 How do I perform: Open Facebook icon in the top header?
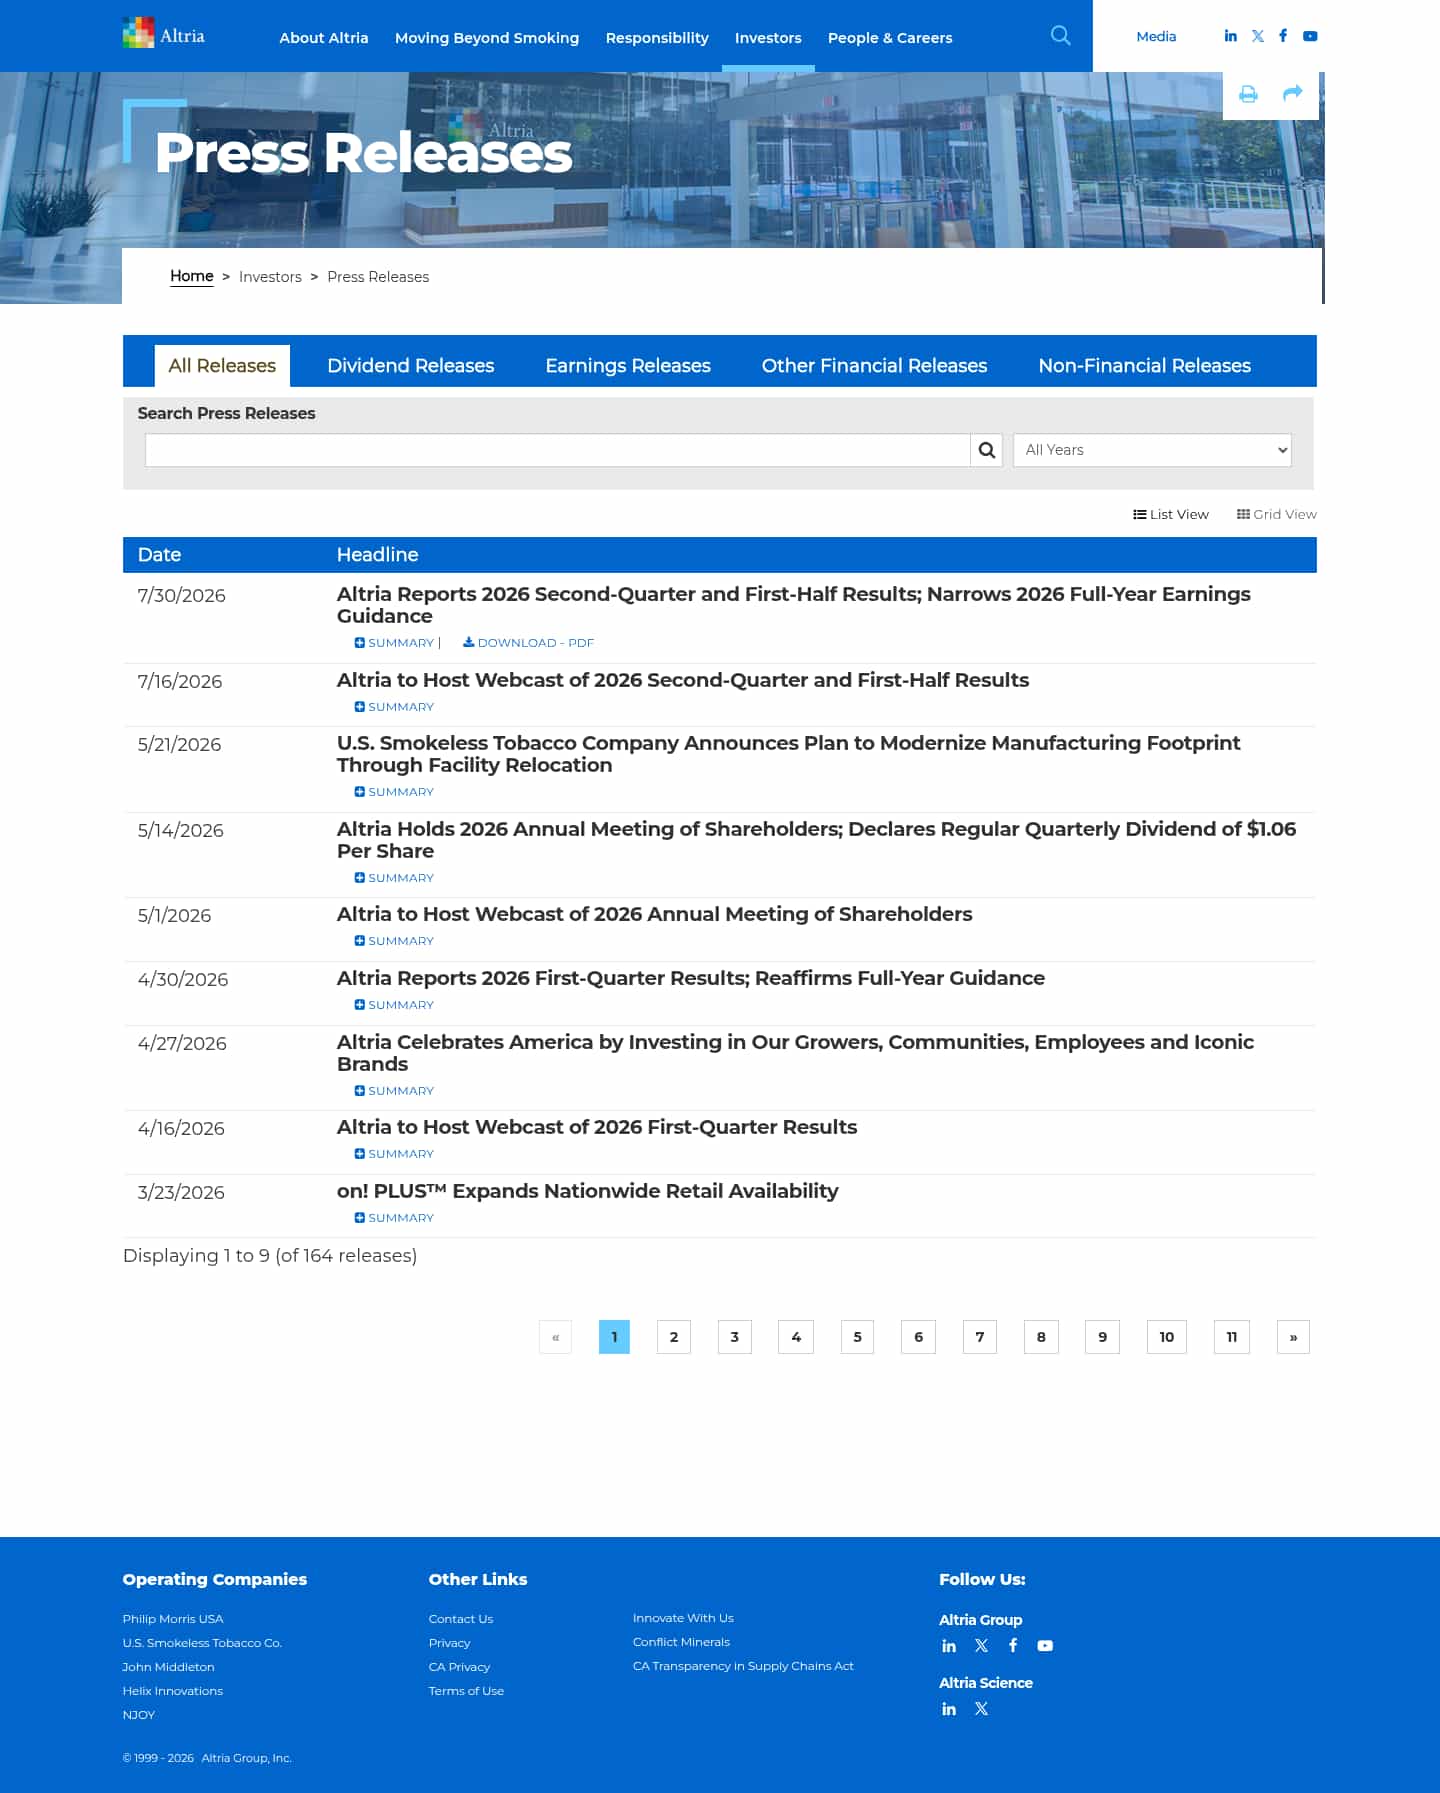[1283, 36]
